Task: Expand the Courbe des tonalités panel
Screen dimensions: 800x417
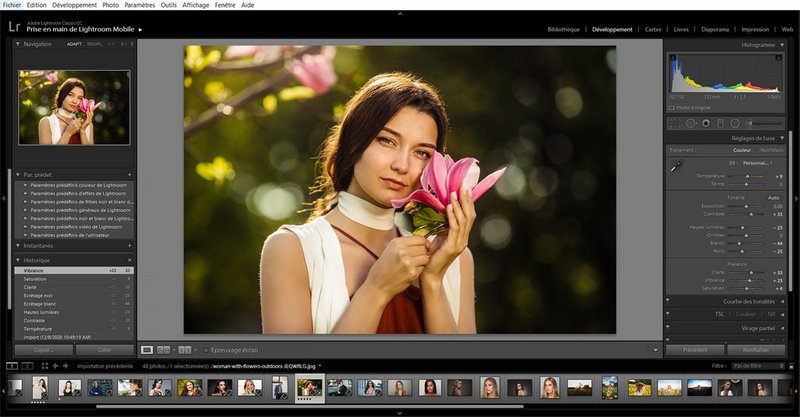Action: click(x=782, y=300)
